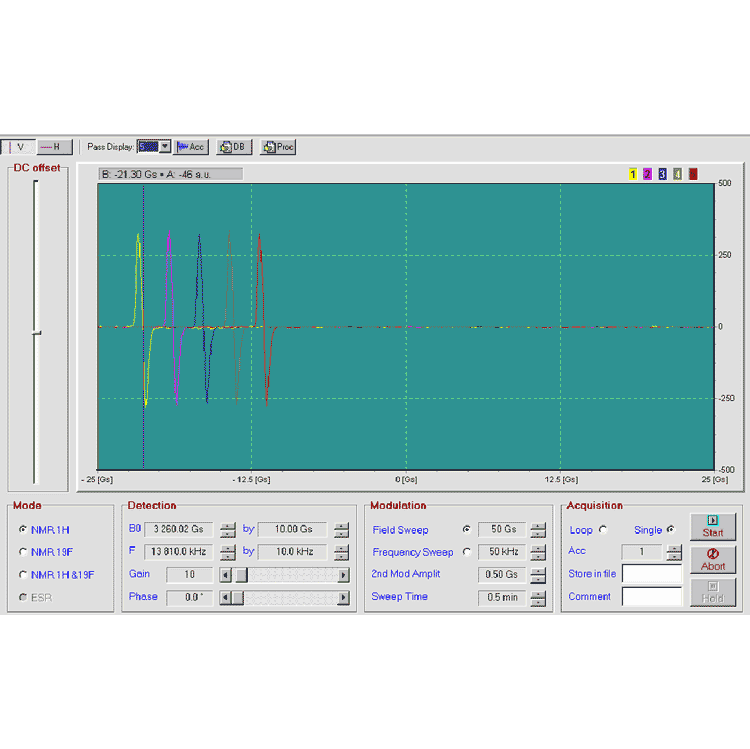Viewport: 750px width, 749px height.
Task: Click the F step size stepper
Action: click(342, 552)
